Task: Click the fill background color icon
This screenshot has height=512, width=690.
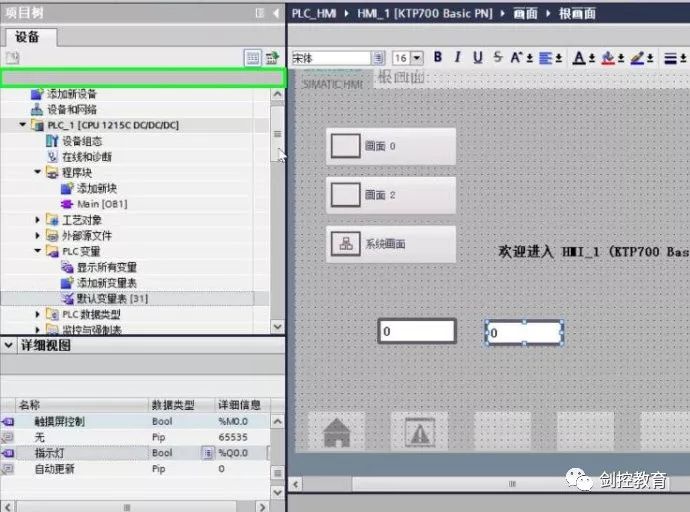Action: point(608,58)
